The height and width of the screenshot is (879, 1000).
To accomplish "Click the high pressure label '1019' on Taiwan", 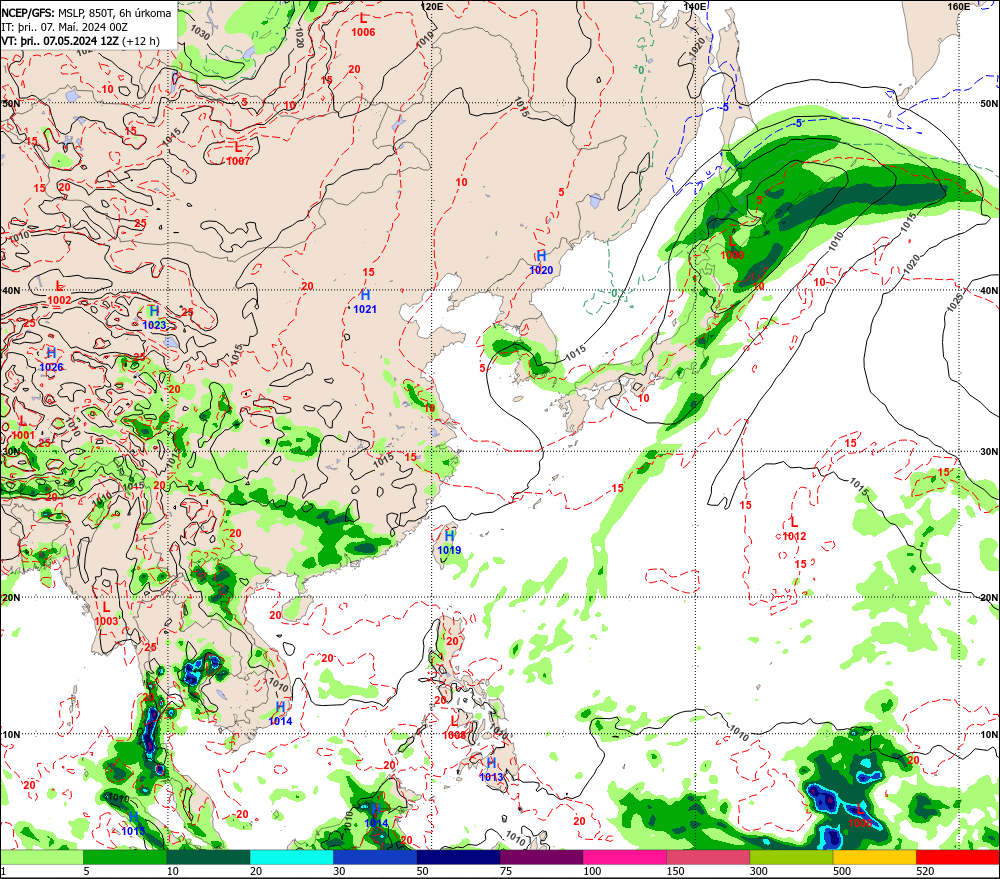I will [x=449, y=550].
